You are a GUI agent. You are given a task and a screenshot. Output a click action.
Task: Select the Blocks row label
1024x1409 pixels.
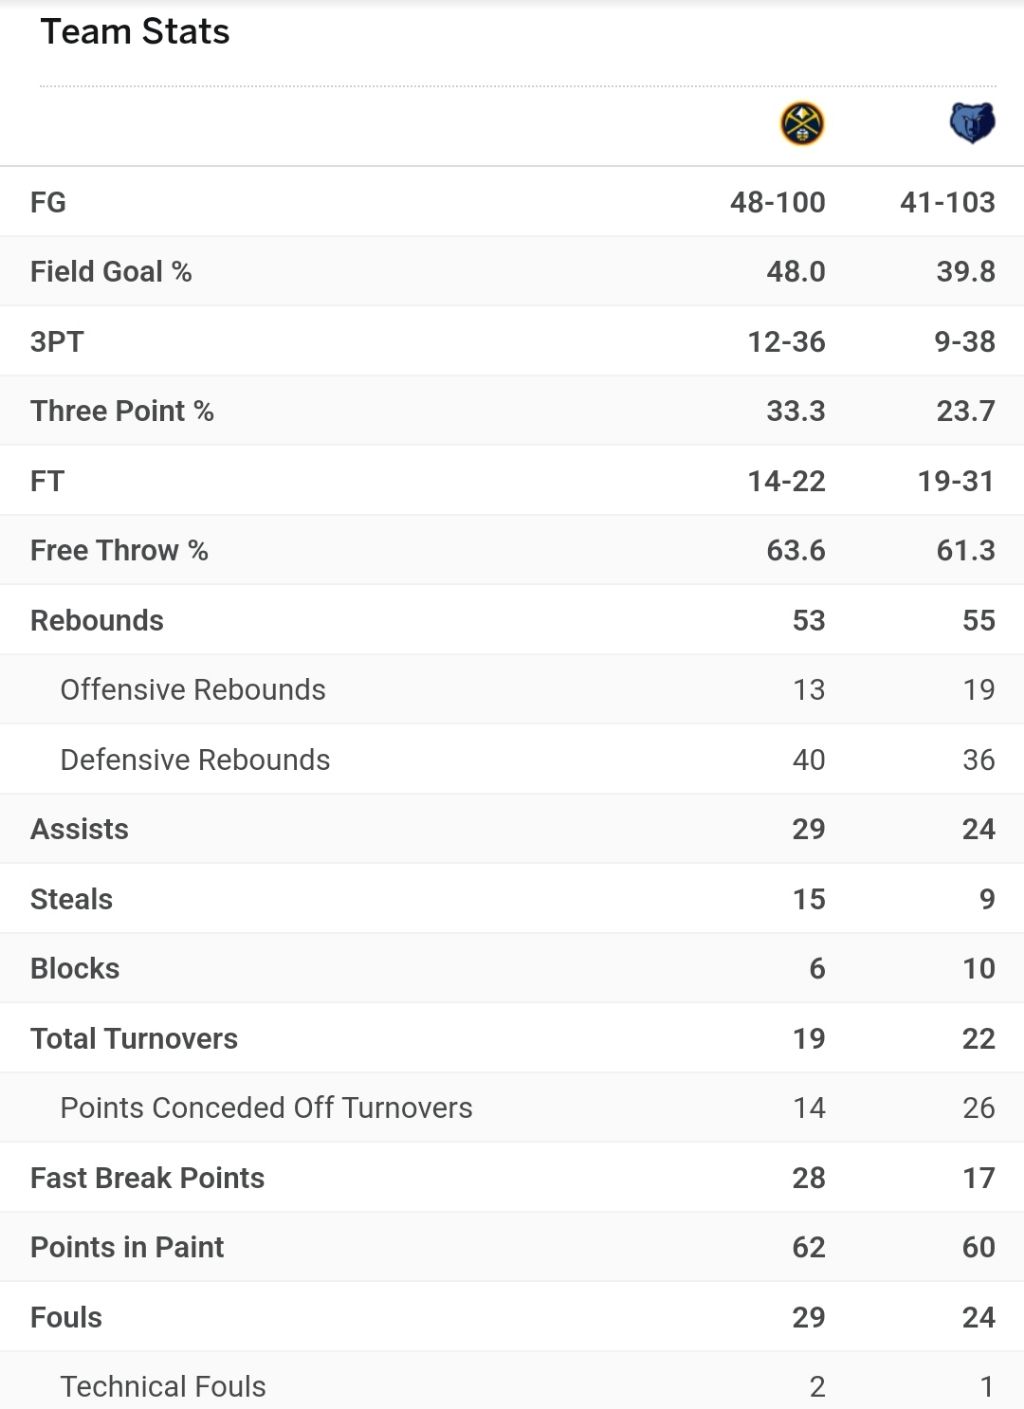coord(75,968)
